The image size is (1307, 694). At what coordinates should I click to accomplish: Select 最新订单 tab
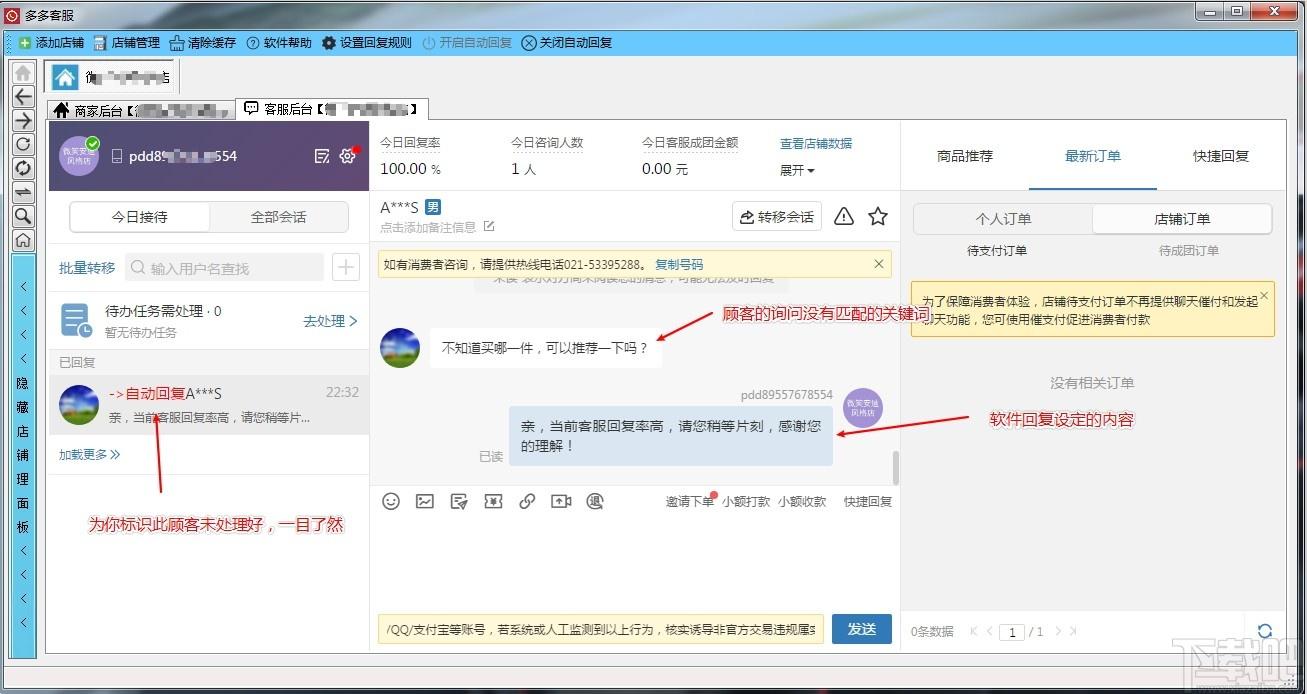pos(1093,156)
